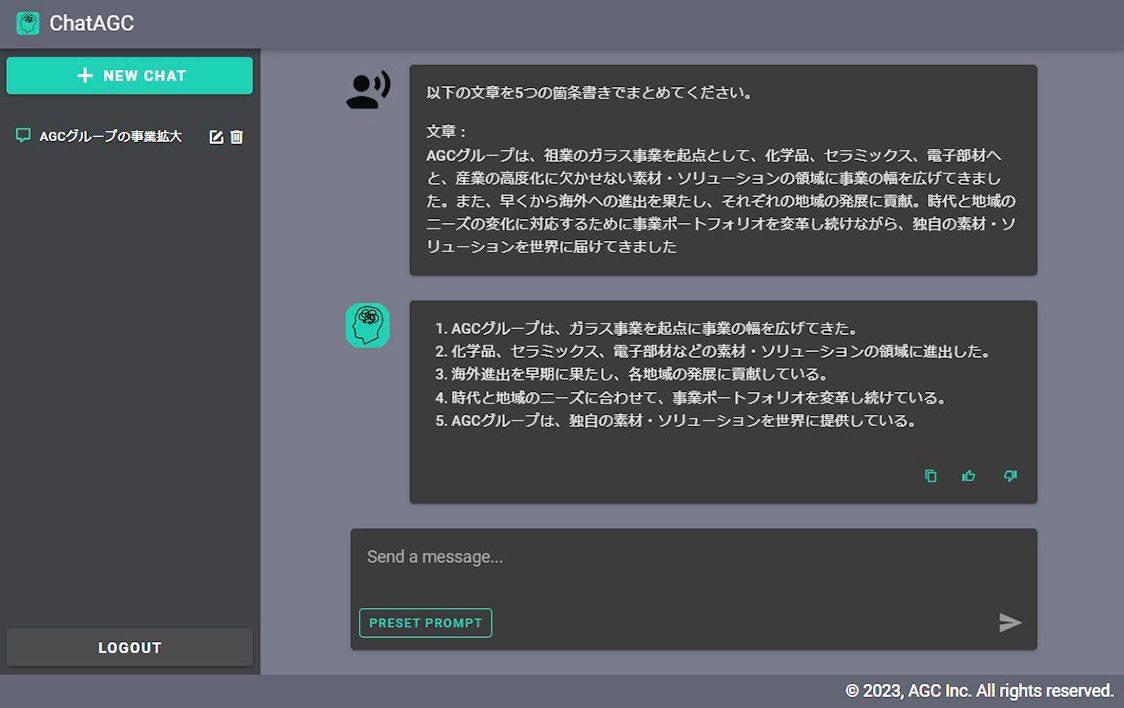Rename chat using the edit pencil icon
The width and height of the screenshot is (1124, 708).
point(216,137)
